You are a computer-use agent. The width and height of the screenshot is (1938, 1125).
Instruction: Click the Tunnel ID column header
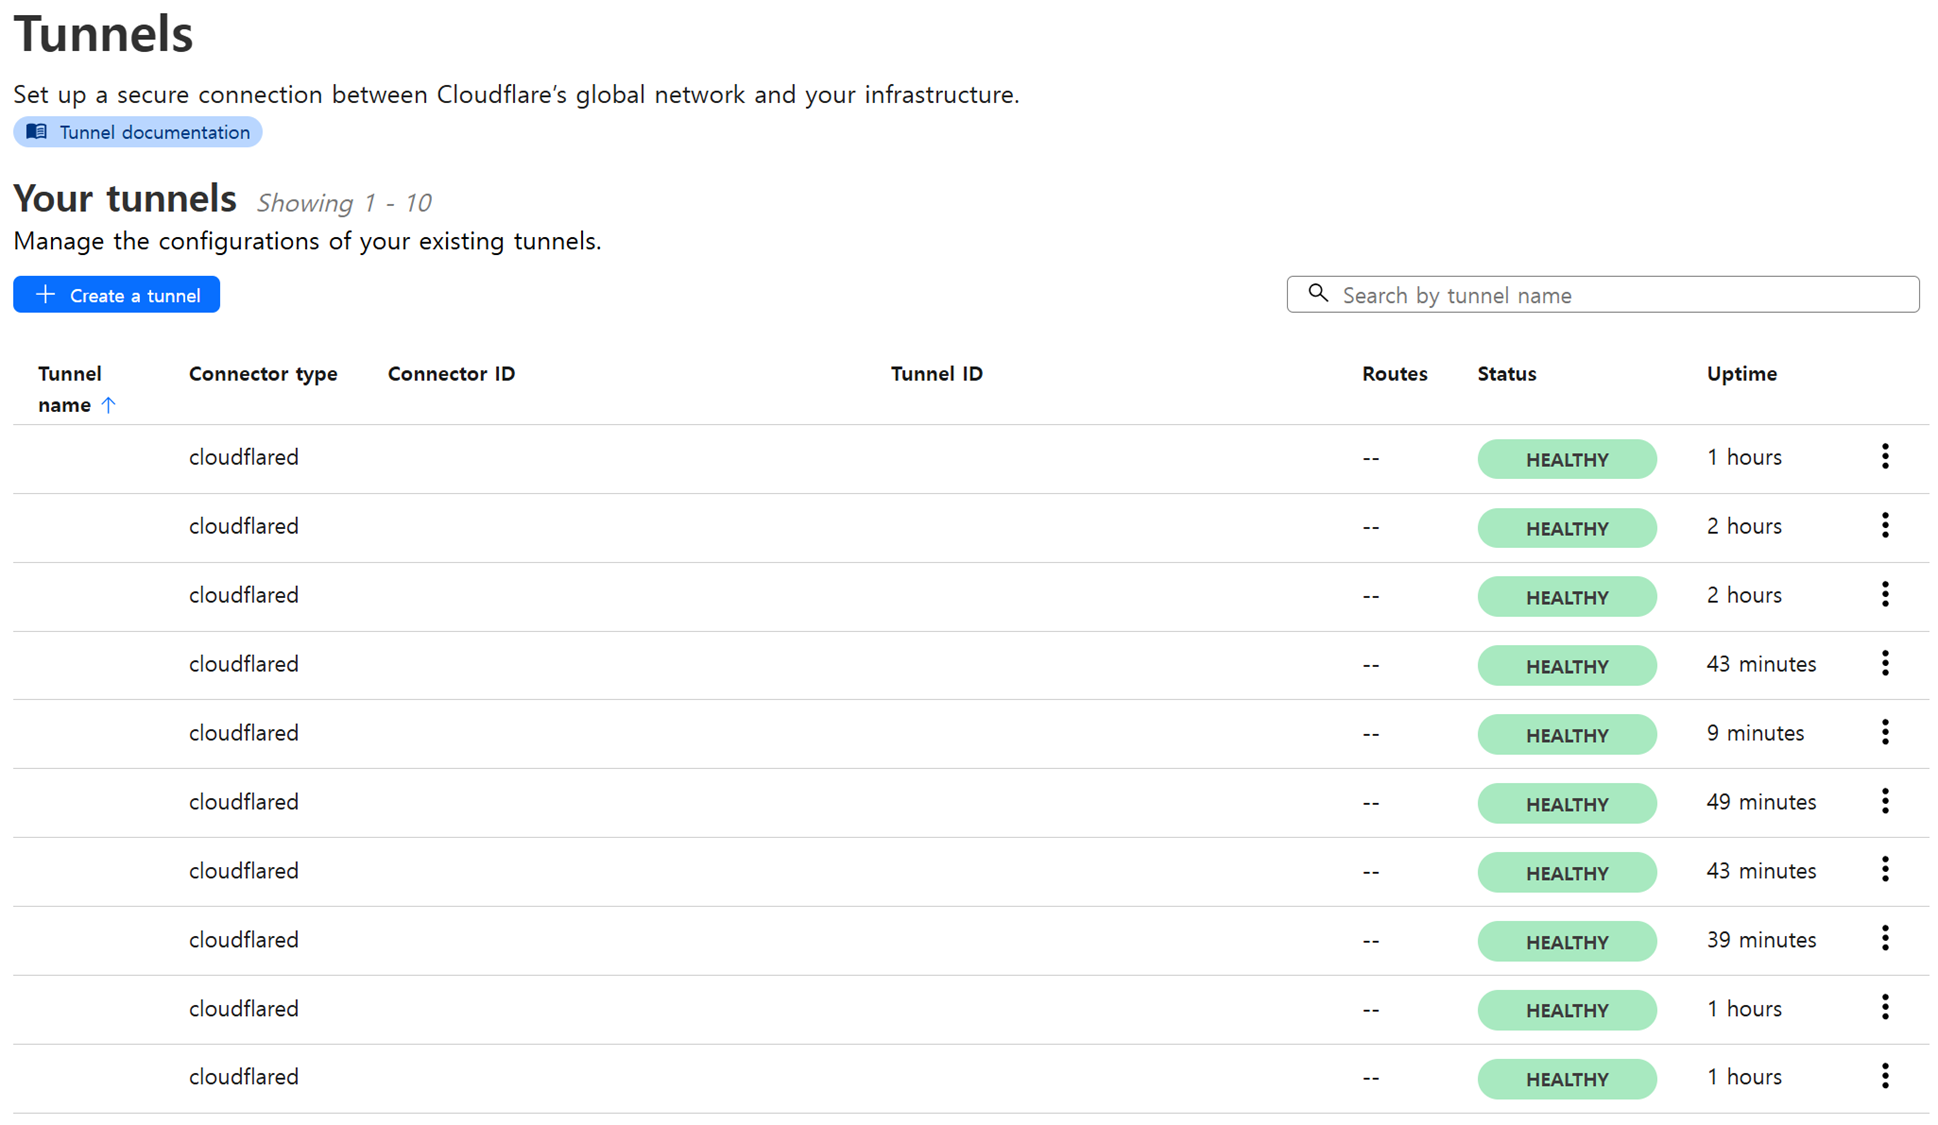tap(936, 374)
